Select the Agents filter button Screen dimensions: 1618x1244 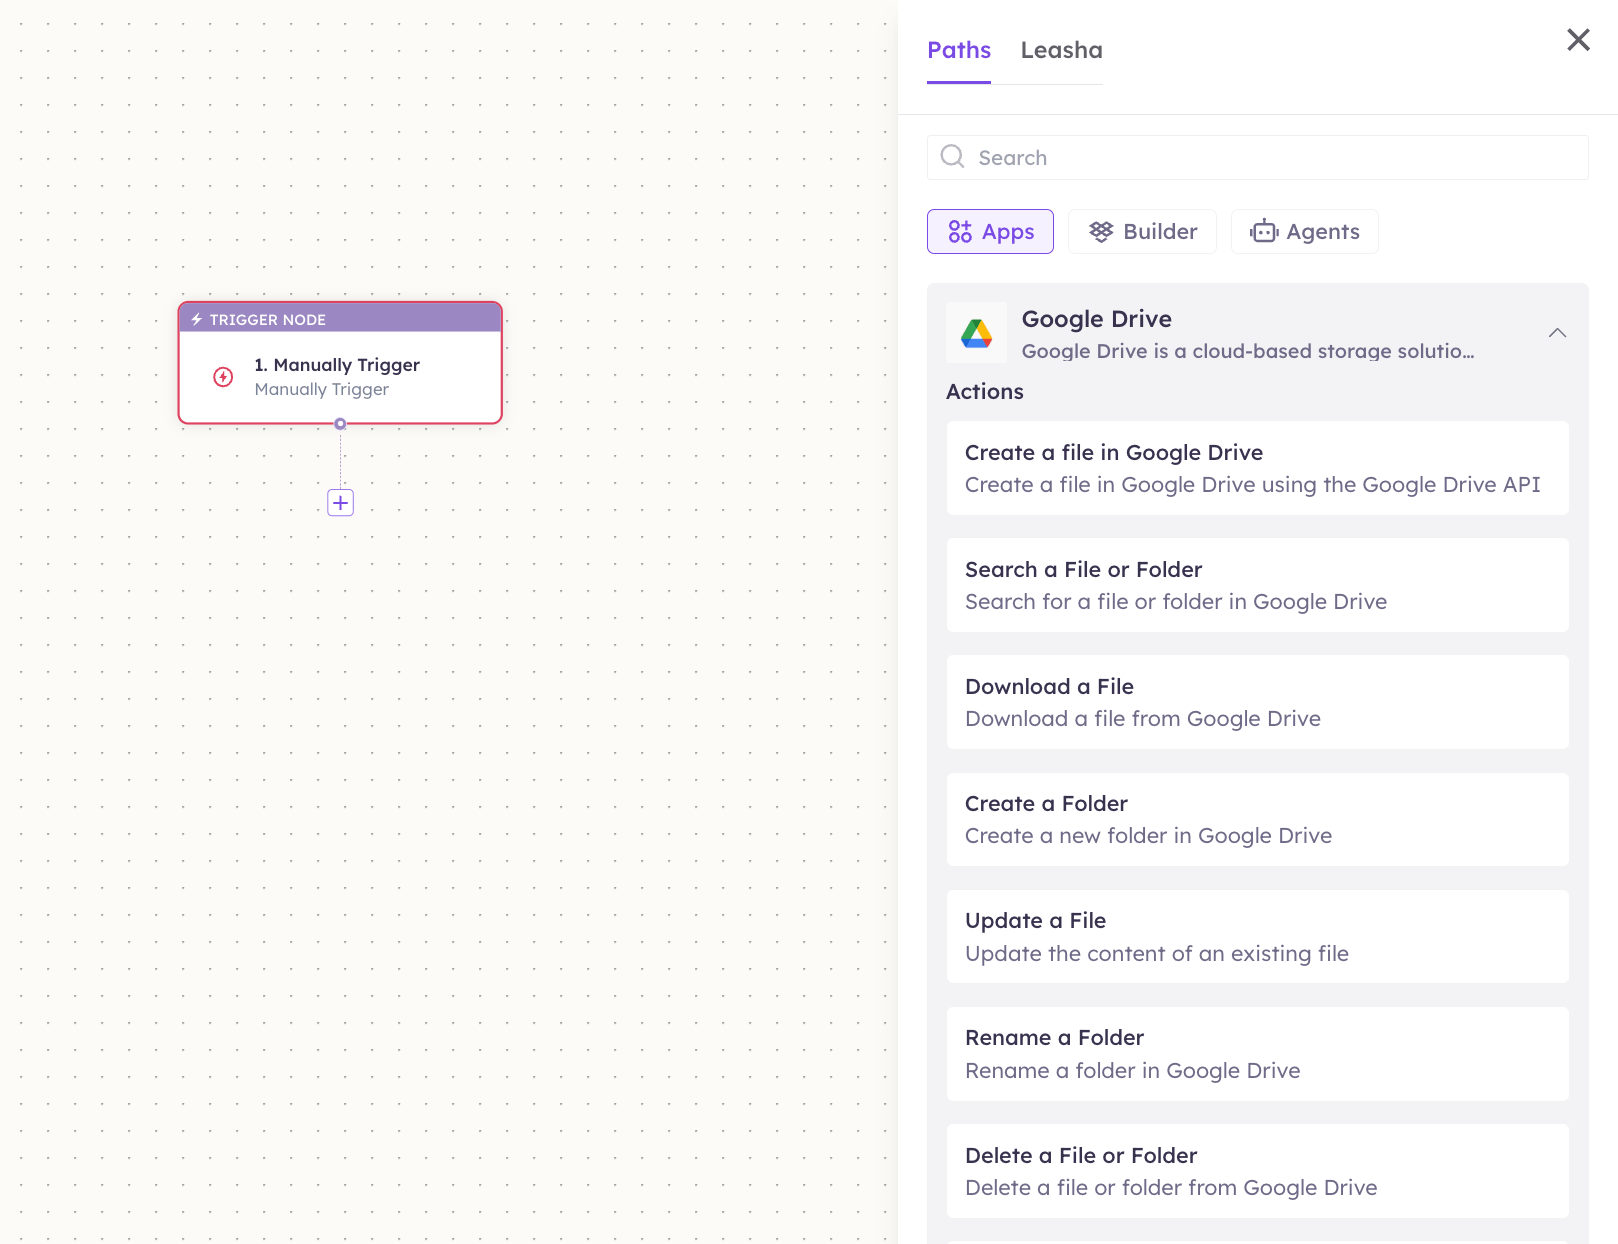(x=1304, y=232)
